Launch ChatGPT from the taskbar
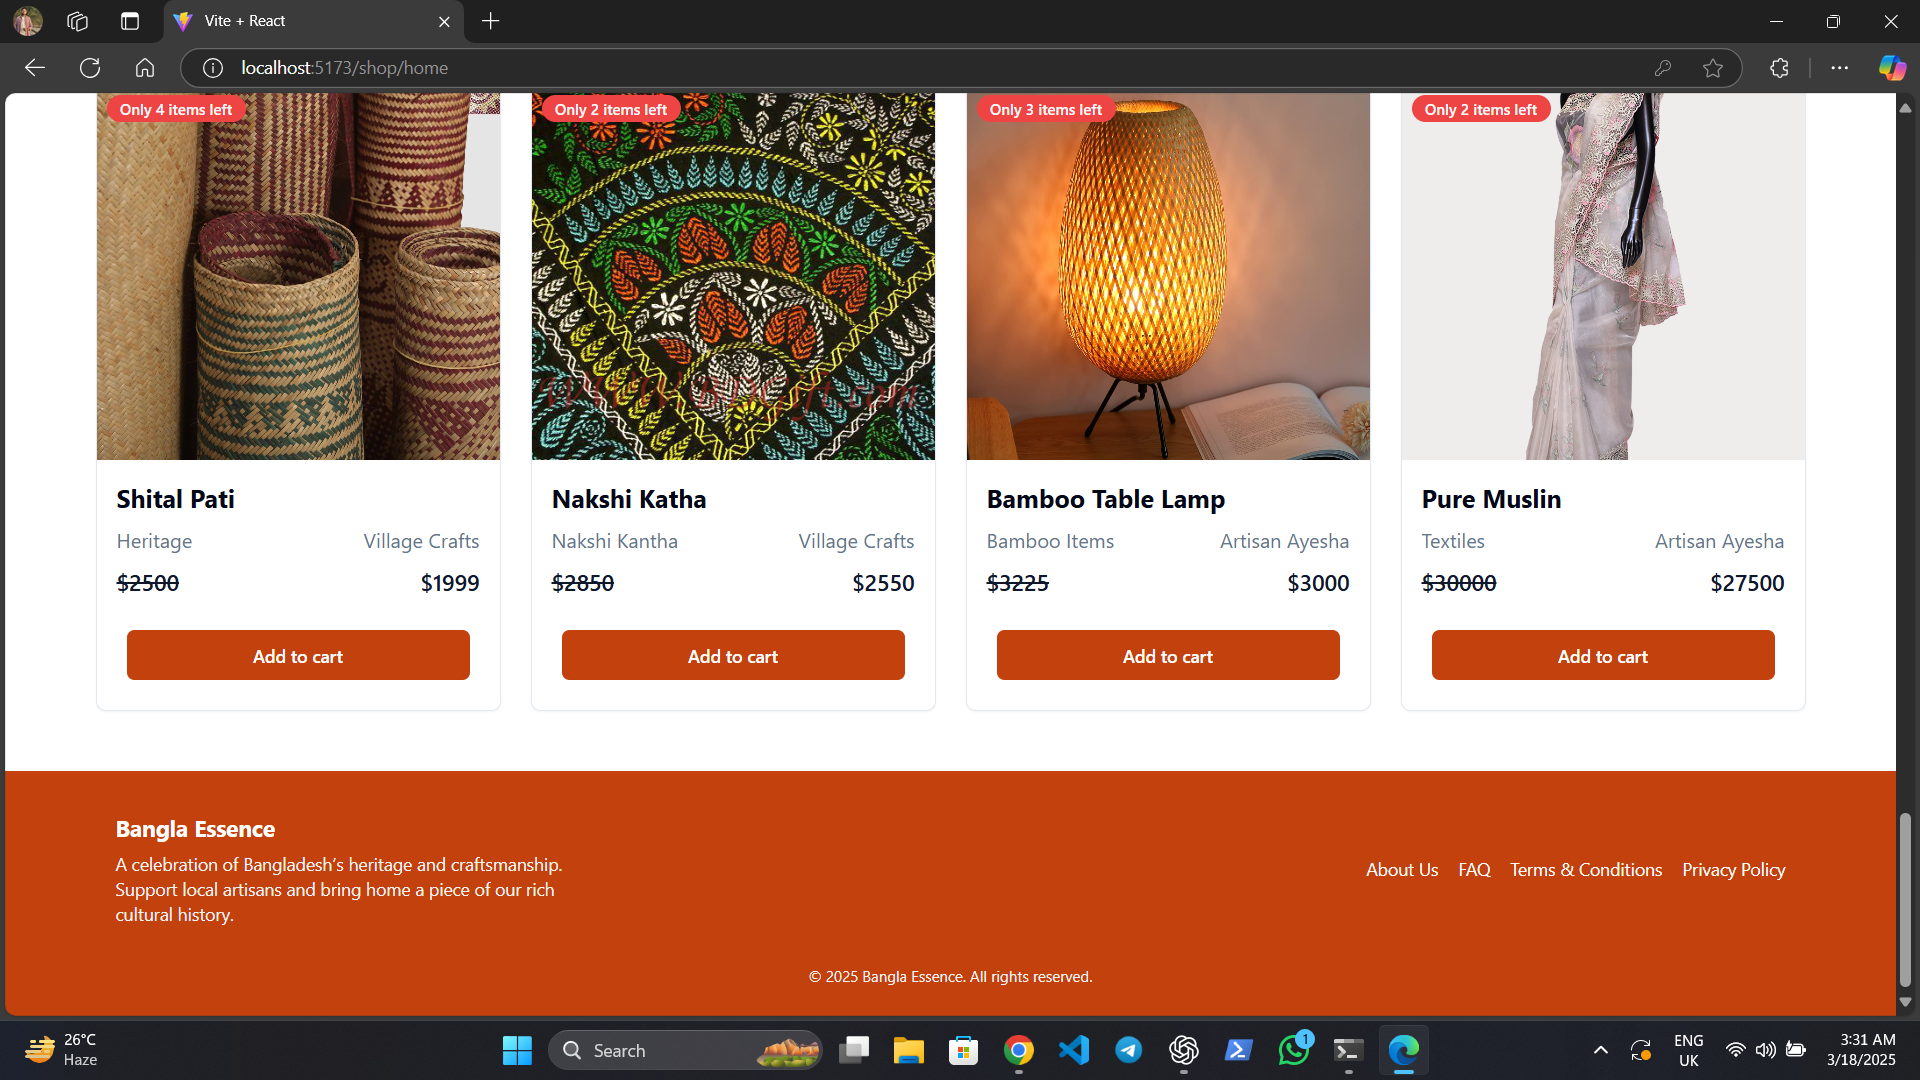The height and width of the screenshot is (1080, 1920). click(1184, 1050)
